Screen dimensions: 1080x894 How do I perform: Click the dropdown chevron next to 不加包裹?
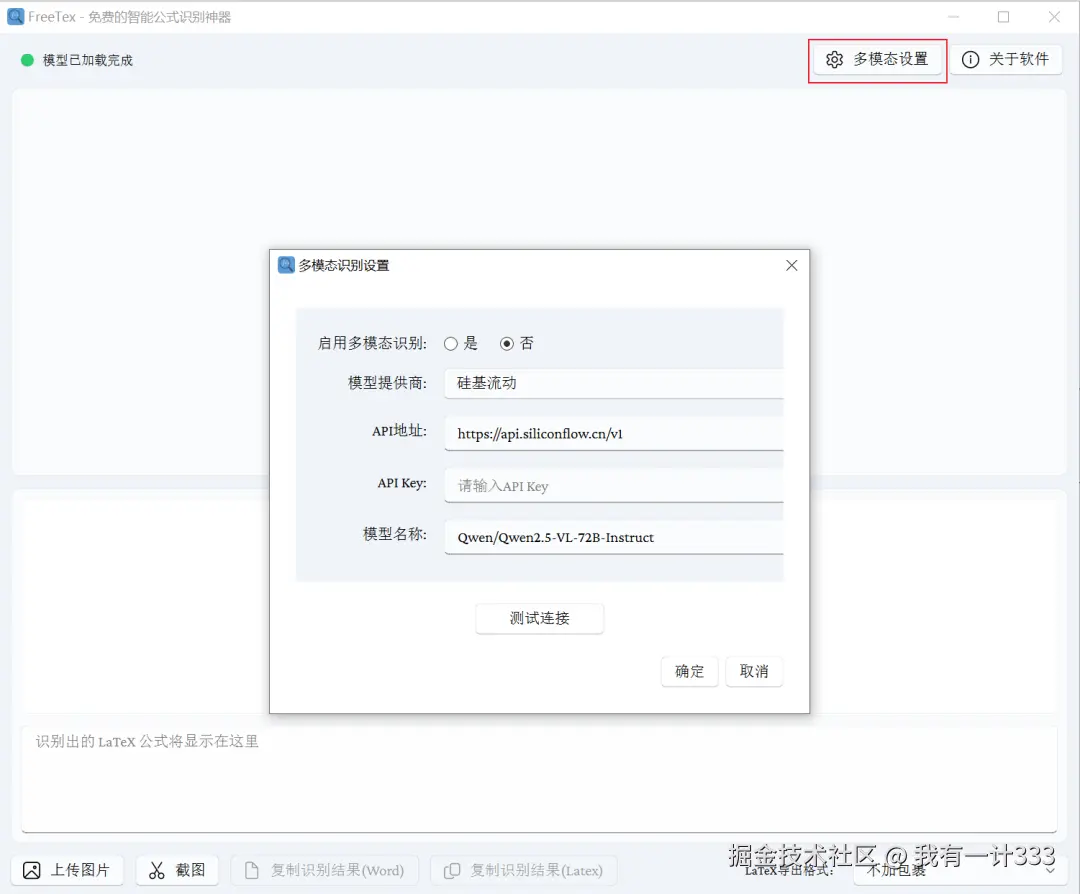[x=1048, y=871]
